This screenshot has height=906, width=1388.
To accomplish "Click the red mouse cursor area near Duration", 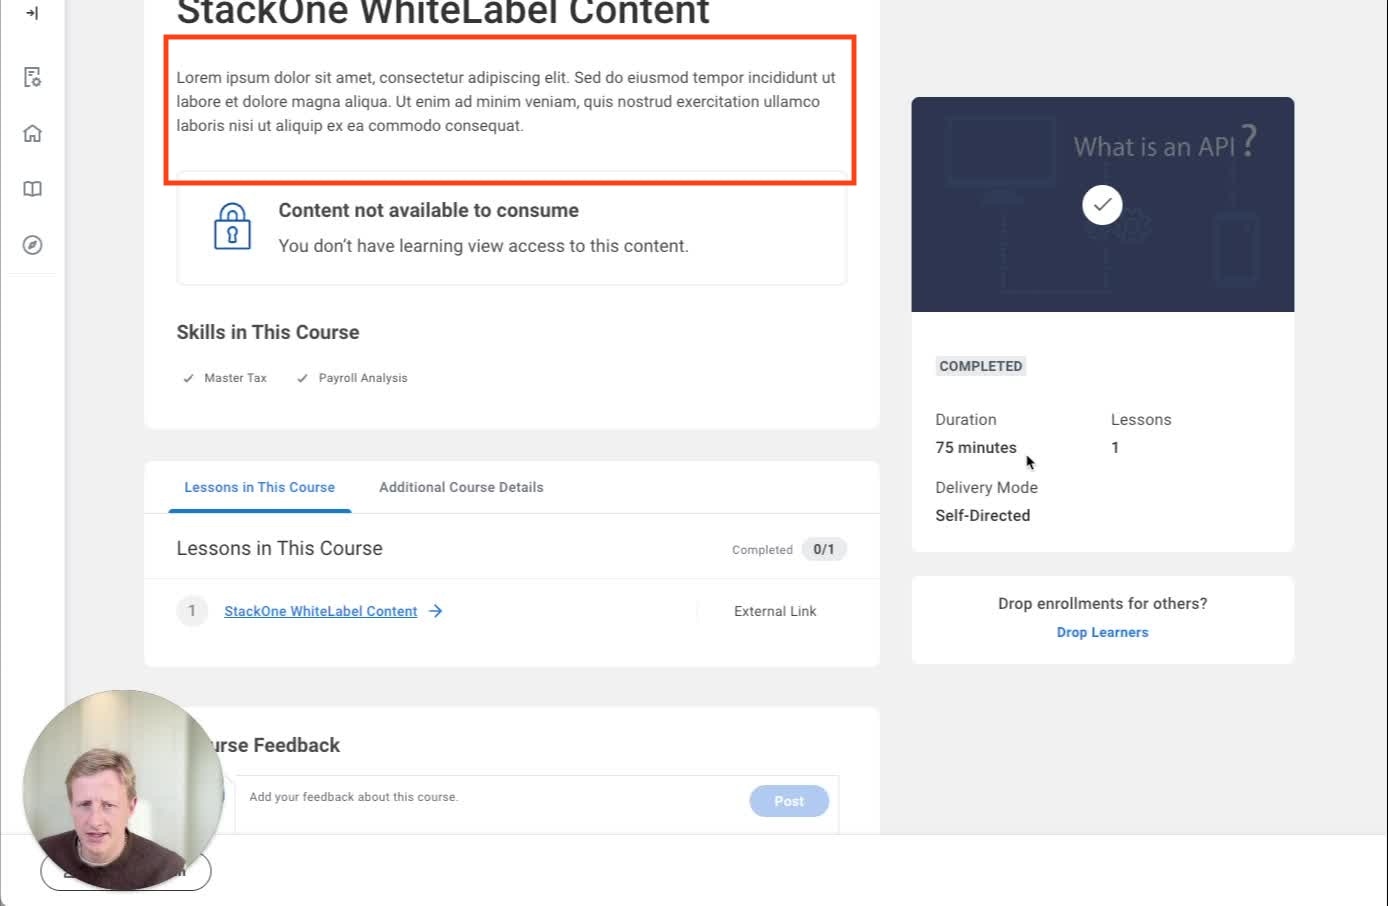I will click(1028, 461).
